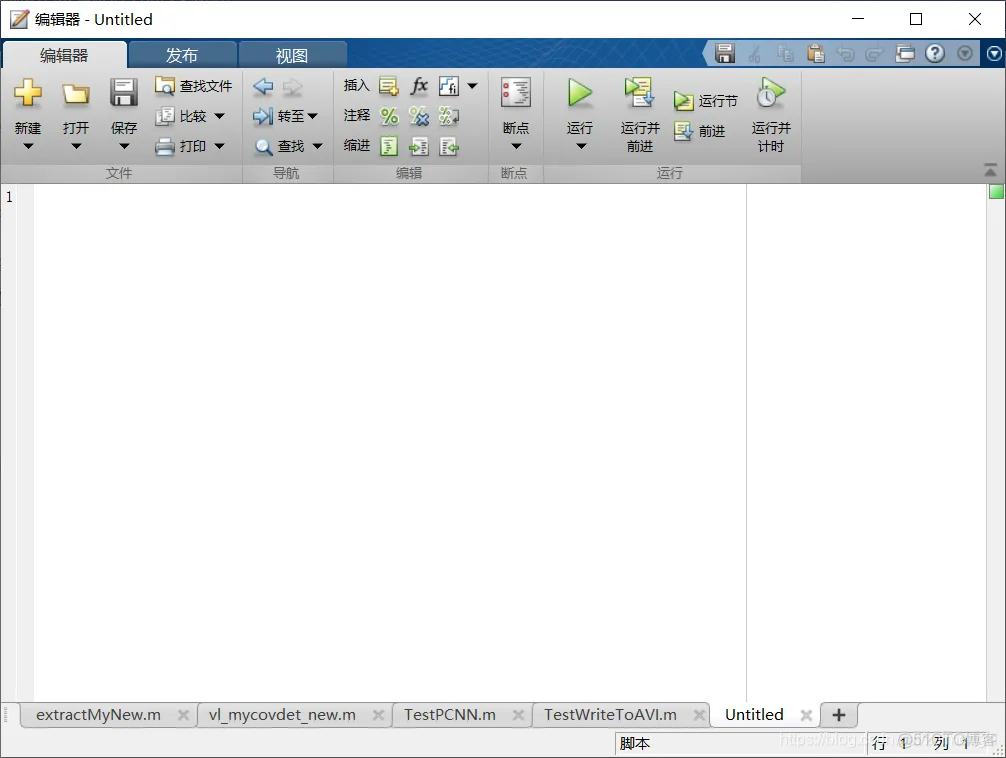The image size is (1006, 758).
Task: Click the fixed-point insert icon
Action: (448, 86)
